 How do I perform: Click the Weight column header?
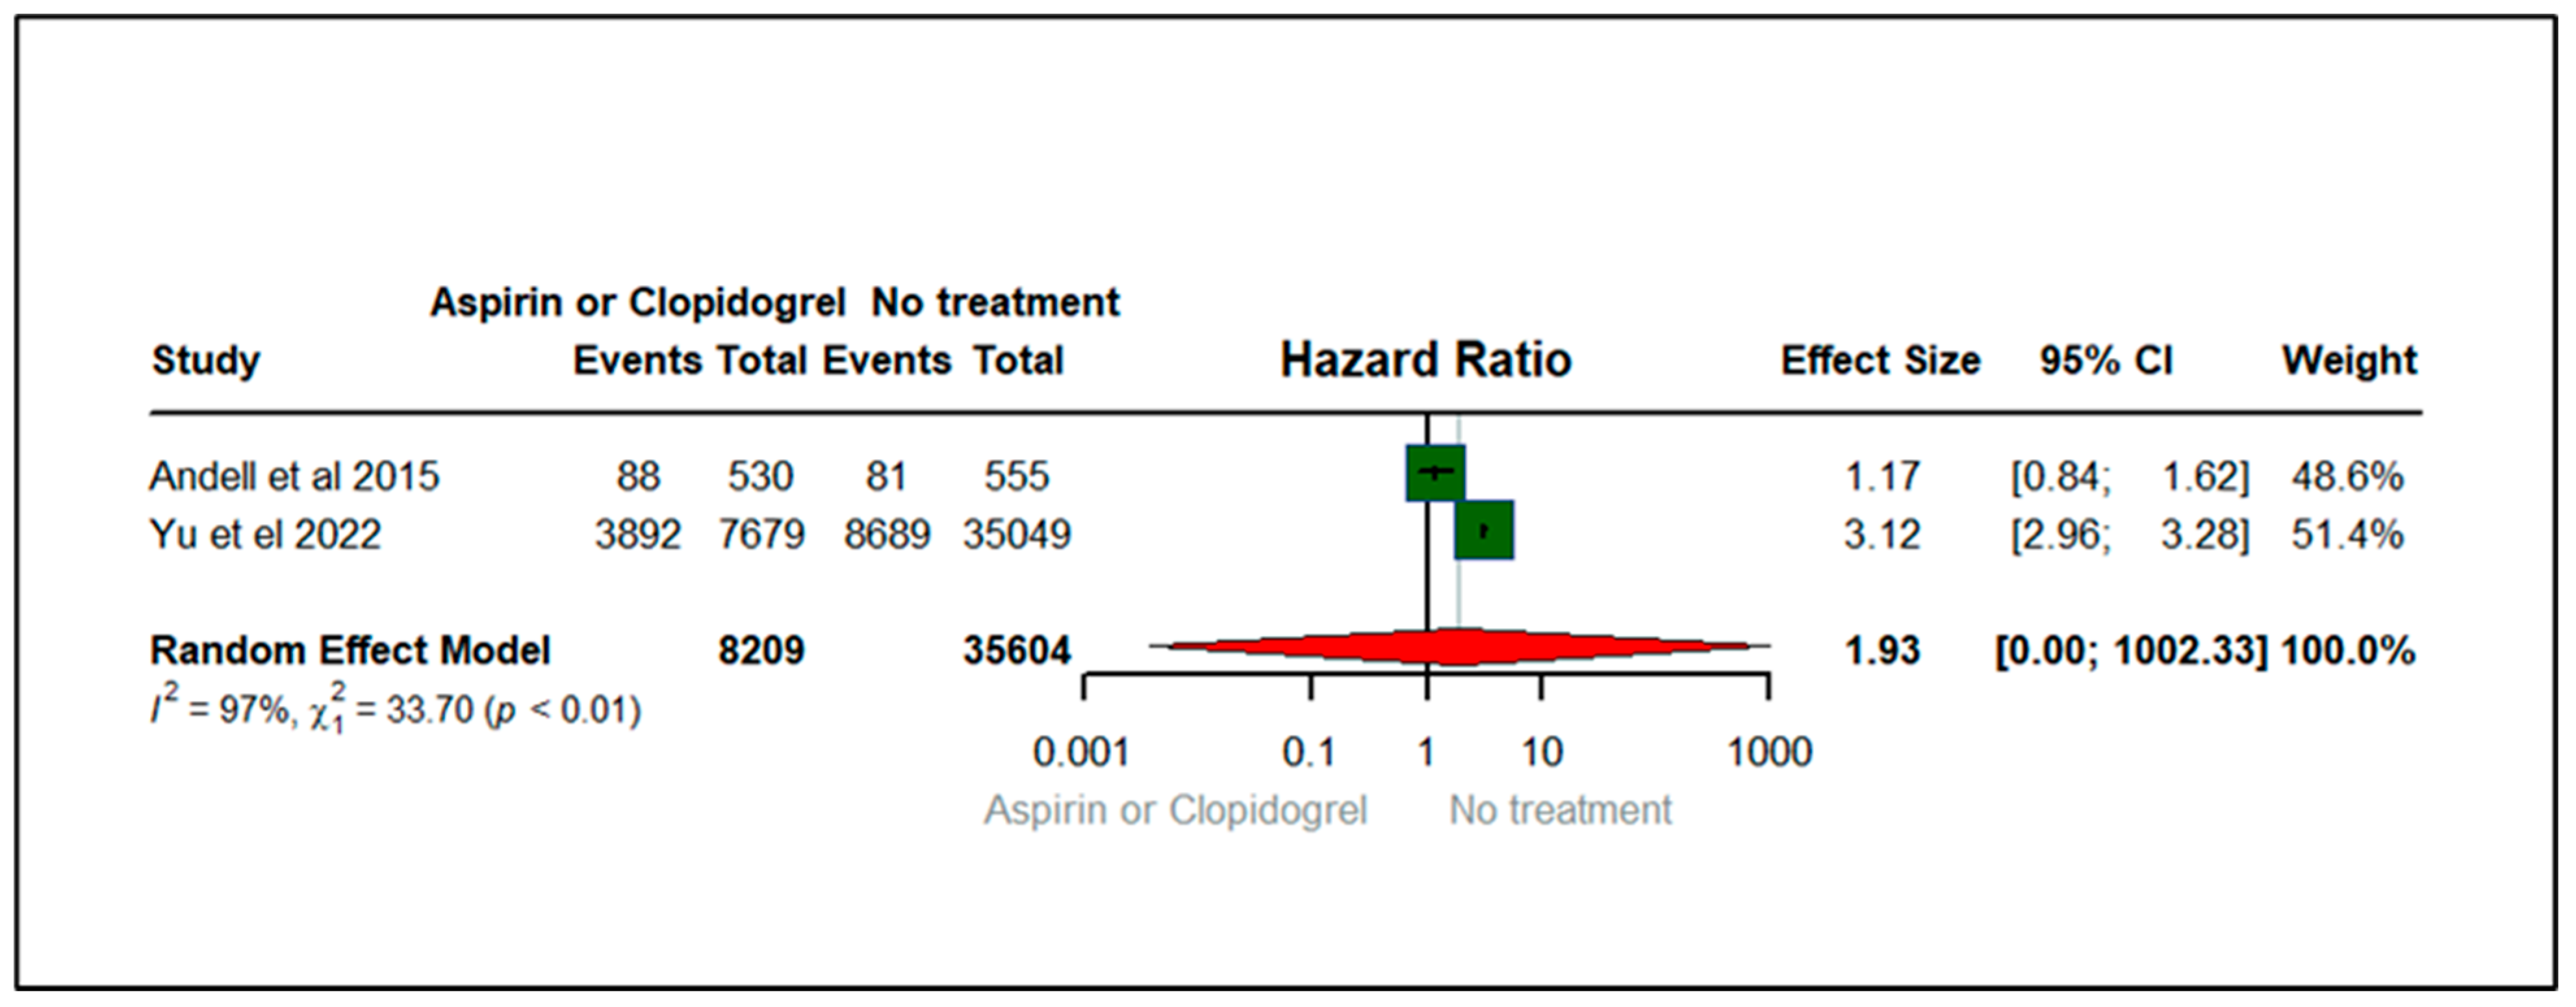pyautogui.click(x=2348, y=360)
